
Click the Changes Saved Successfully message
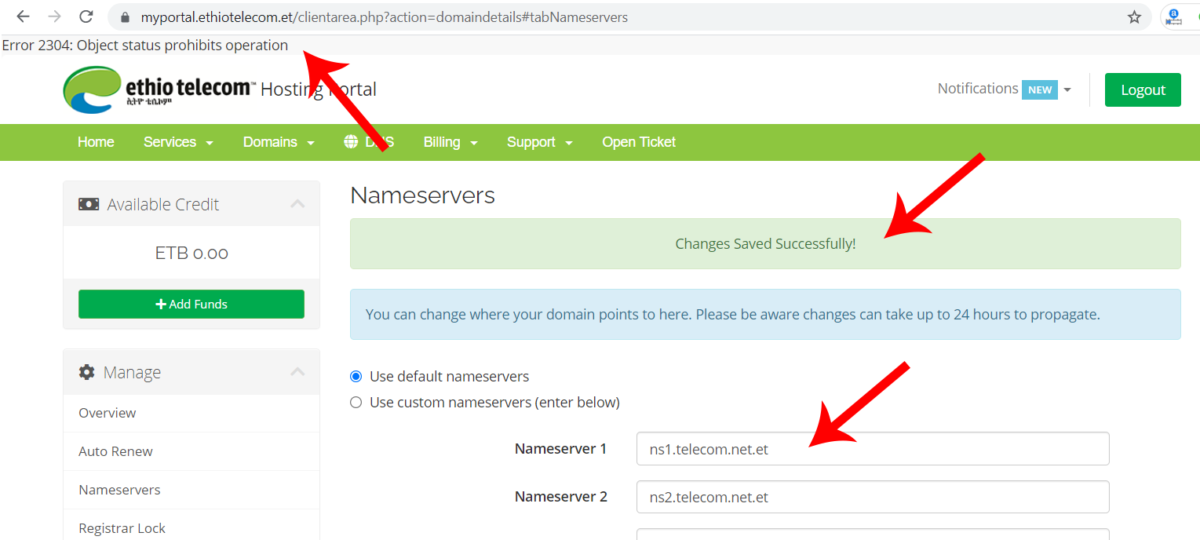pyautogui.click(x=766, y=243)
